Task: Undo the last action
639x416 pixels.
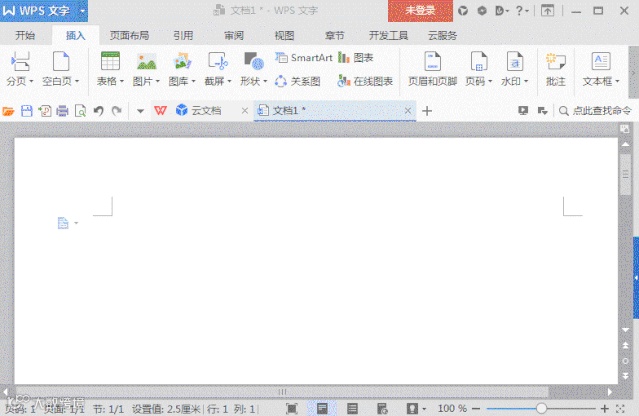Action: coord(99,111)
